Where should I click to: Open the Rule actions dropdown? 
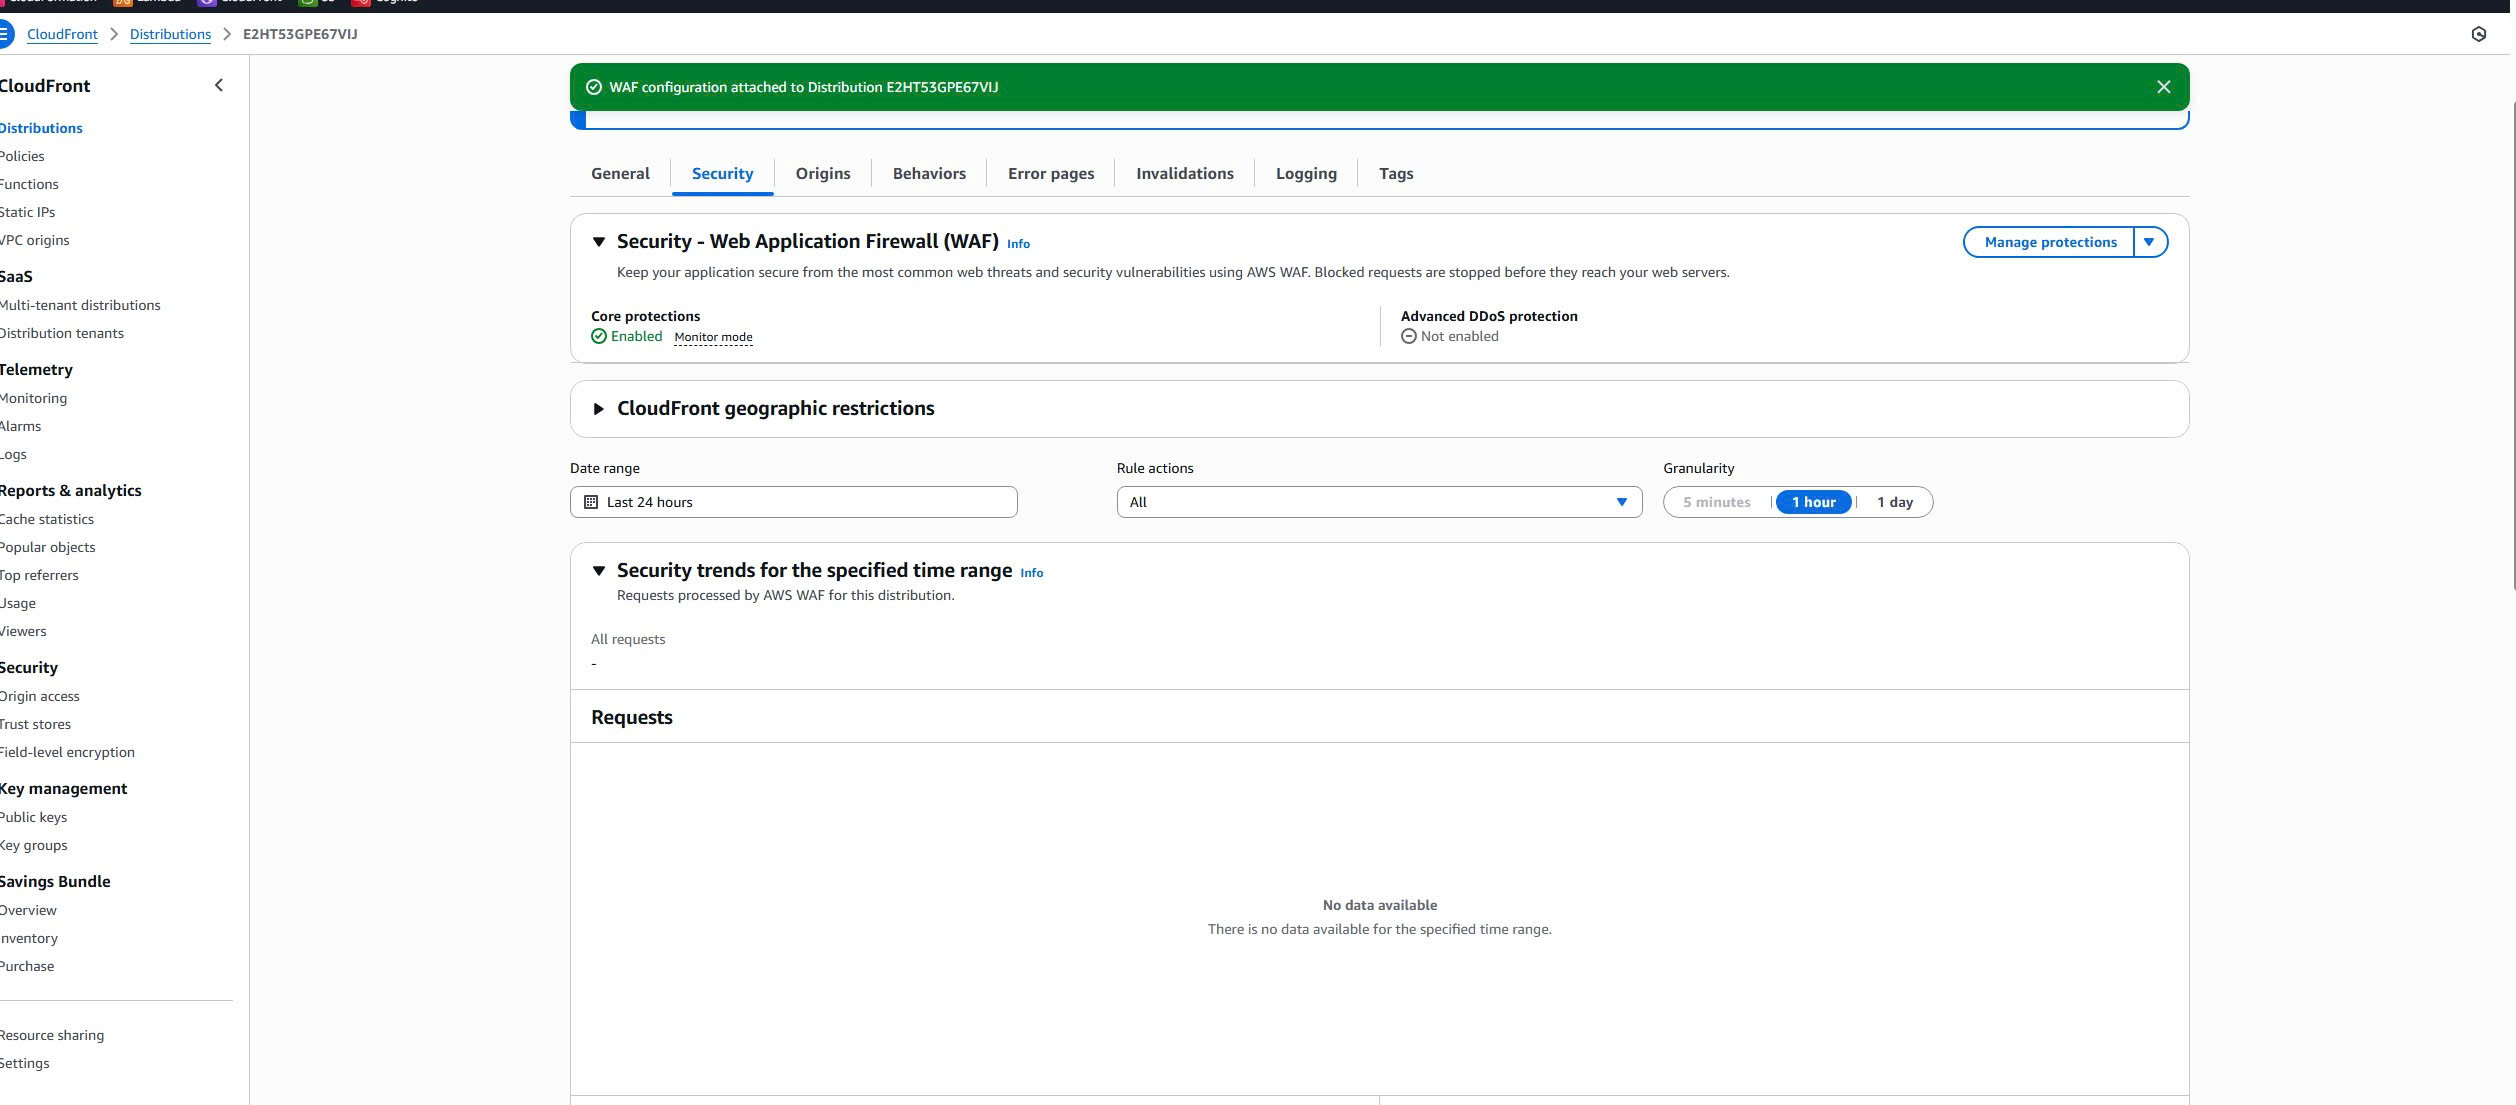[x=1378, y=502]
